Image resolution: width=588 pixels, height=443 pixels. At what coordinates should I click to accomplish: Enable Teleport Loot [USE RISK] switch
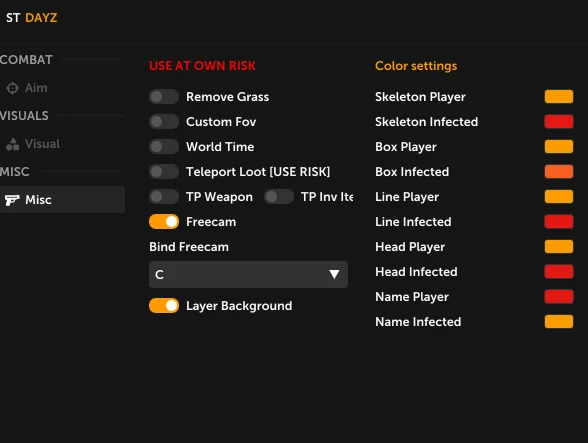pos(164,172)
